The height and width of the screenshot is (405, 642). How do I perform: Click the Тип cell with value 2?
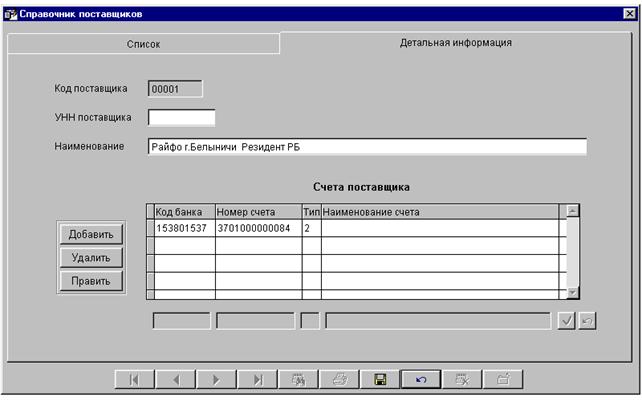click(x=312, y=228)
